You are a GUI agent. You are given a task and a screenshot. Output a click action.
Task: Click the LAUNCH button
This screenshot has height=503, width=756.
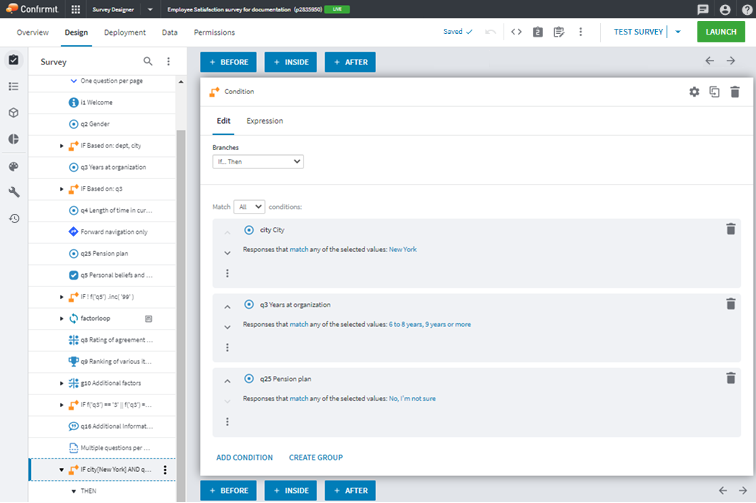(721, 32)
